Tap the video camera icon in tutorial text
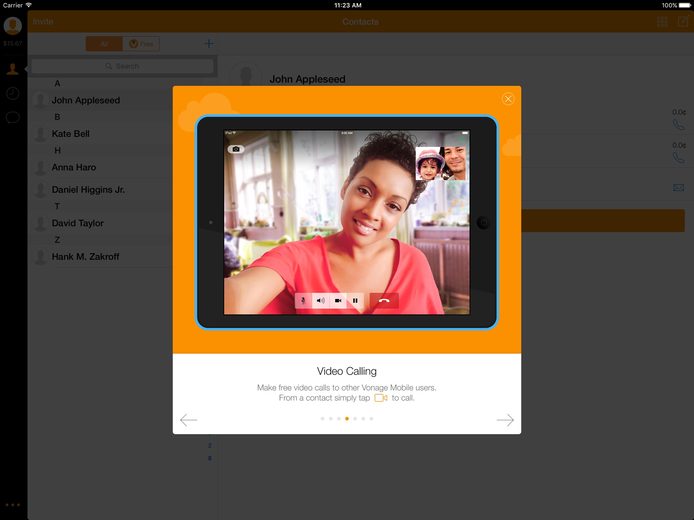Image resolution: width=694 pixels, height=520 pixels. (x=381, y=398)
